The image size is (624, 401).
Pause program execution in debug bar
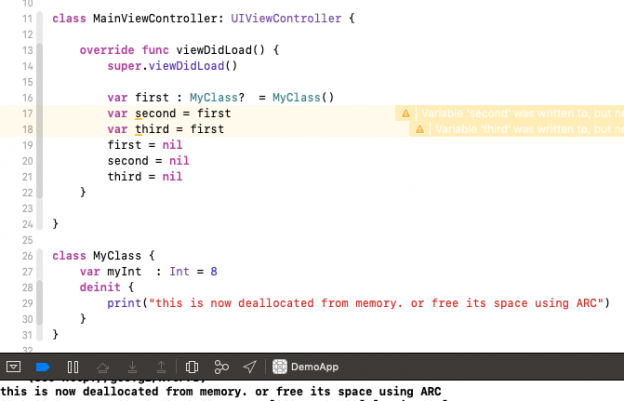[x=73, y=367]
